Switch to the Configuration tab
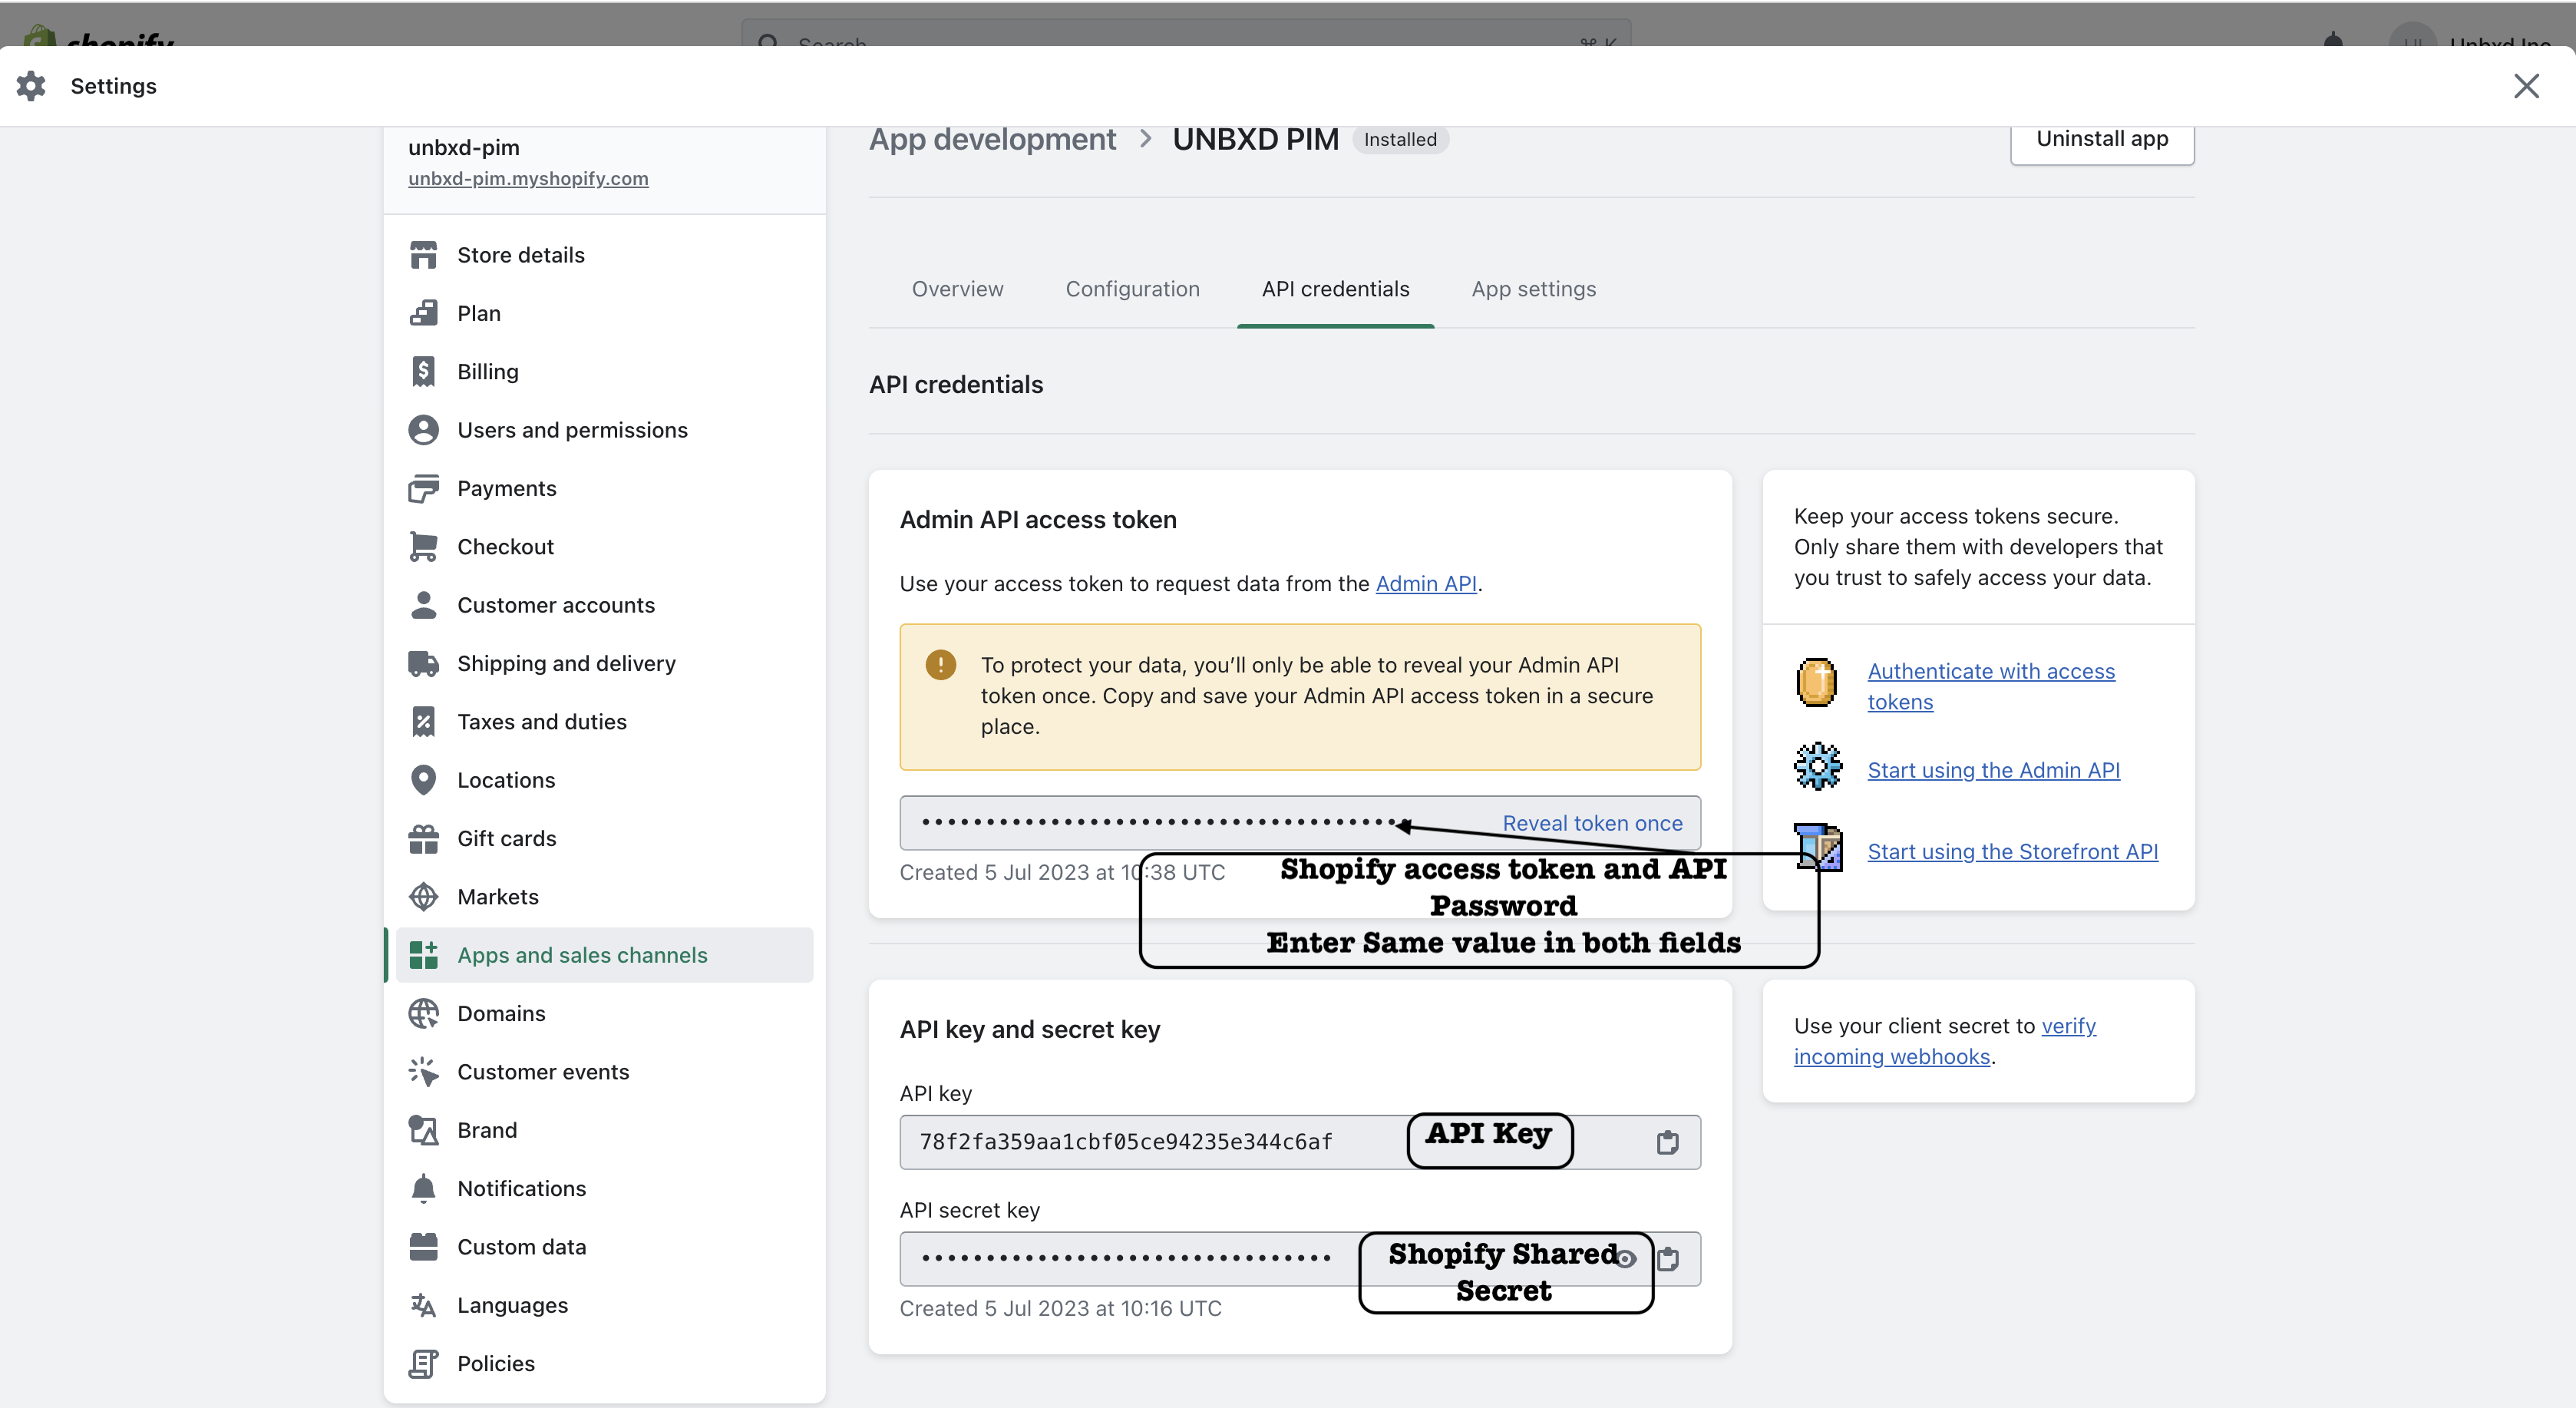 click(1132, 289)
